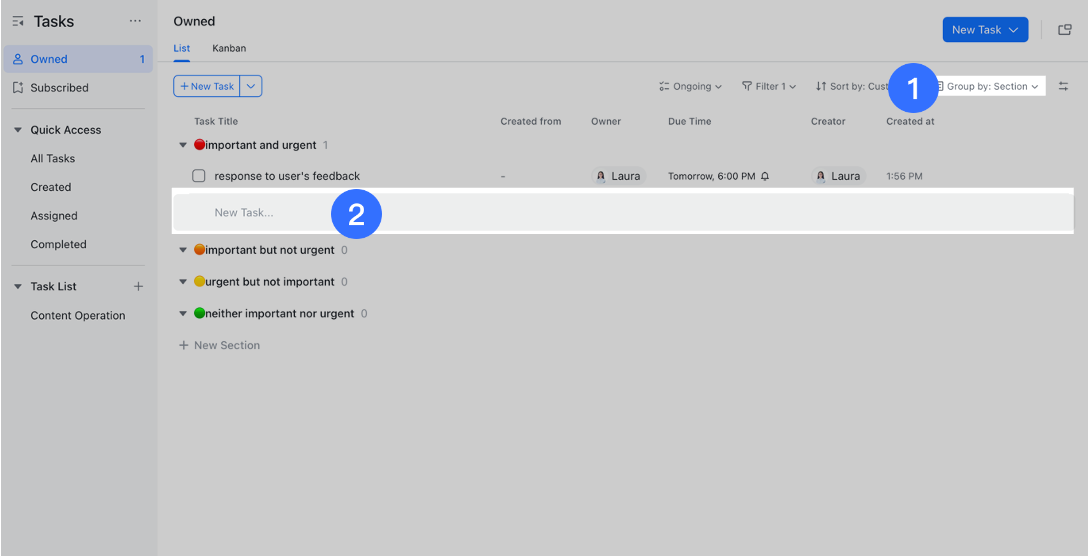Open the Filter 1 dropdown
This screenshot has height=556, width=1088.
768,87
